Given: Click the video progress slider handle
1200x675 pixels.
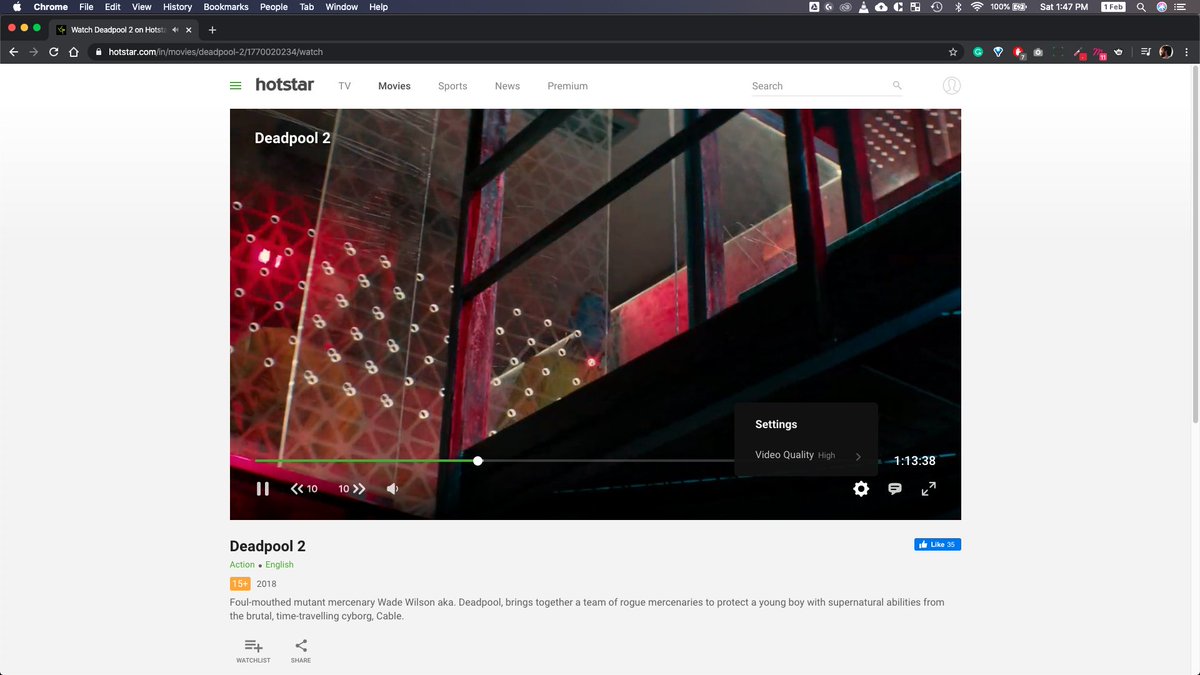Looking at the screenshot, I should click(478, 461).
